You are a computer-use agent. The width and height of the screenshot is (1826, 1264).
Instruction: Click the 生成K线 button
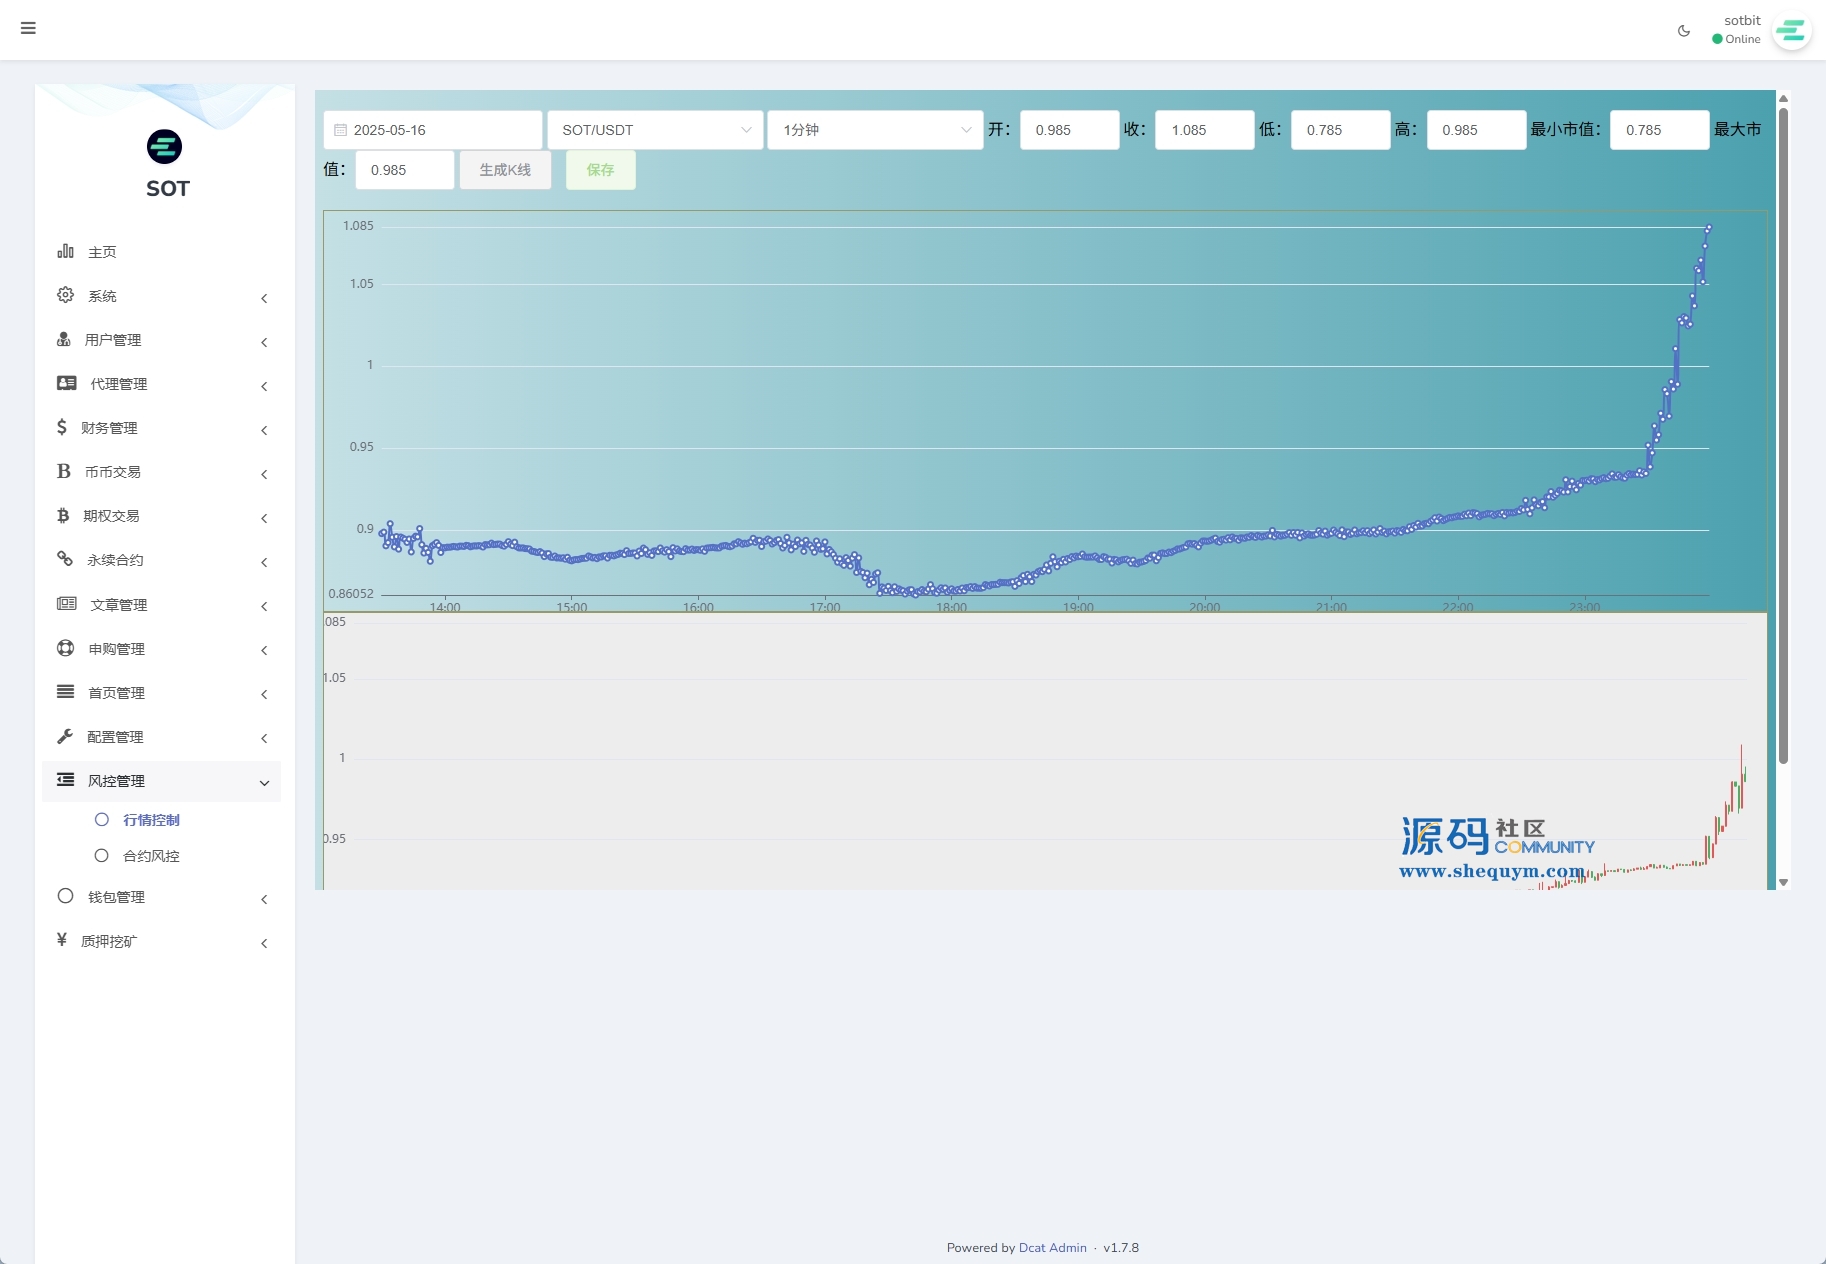[x=505, y=170]
